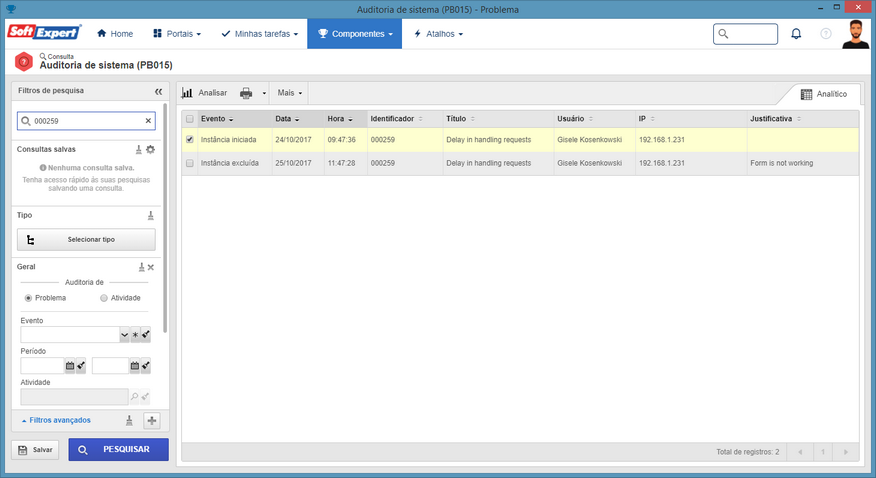Open the Minhas tarefas dropdown
876x478 pixels.
[x=260, y=34]
